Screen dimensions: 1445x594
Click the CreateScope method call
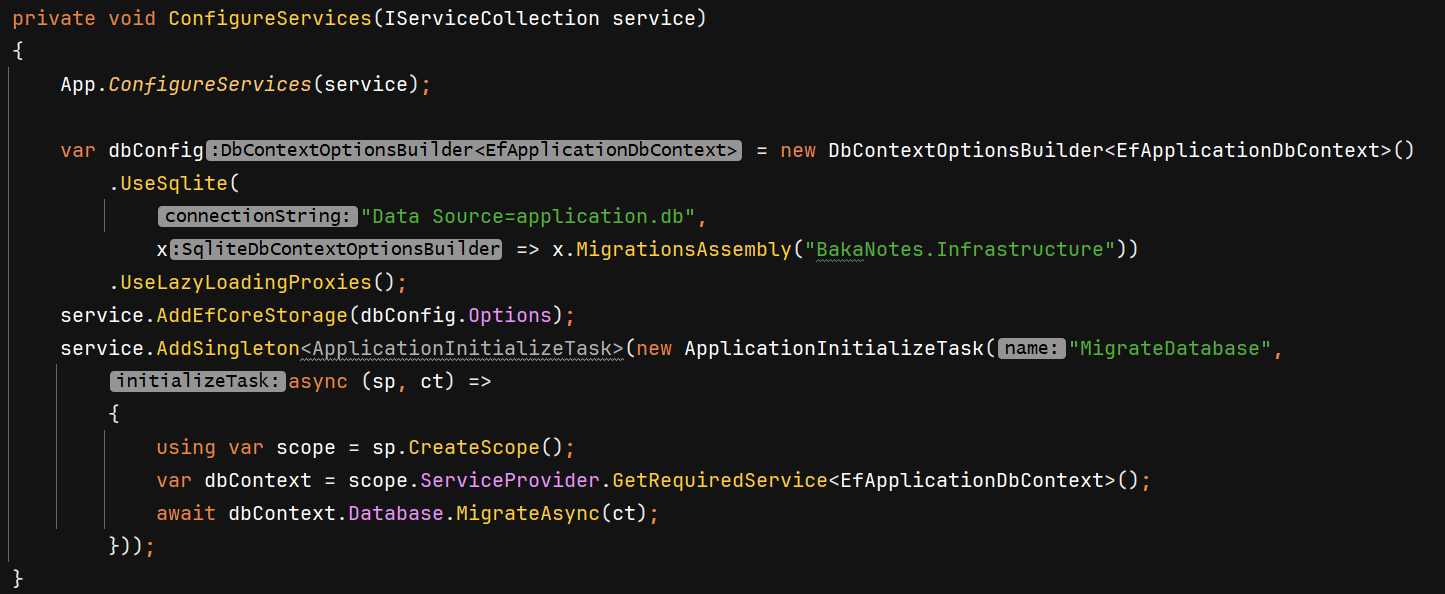pos(474,447)
